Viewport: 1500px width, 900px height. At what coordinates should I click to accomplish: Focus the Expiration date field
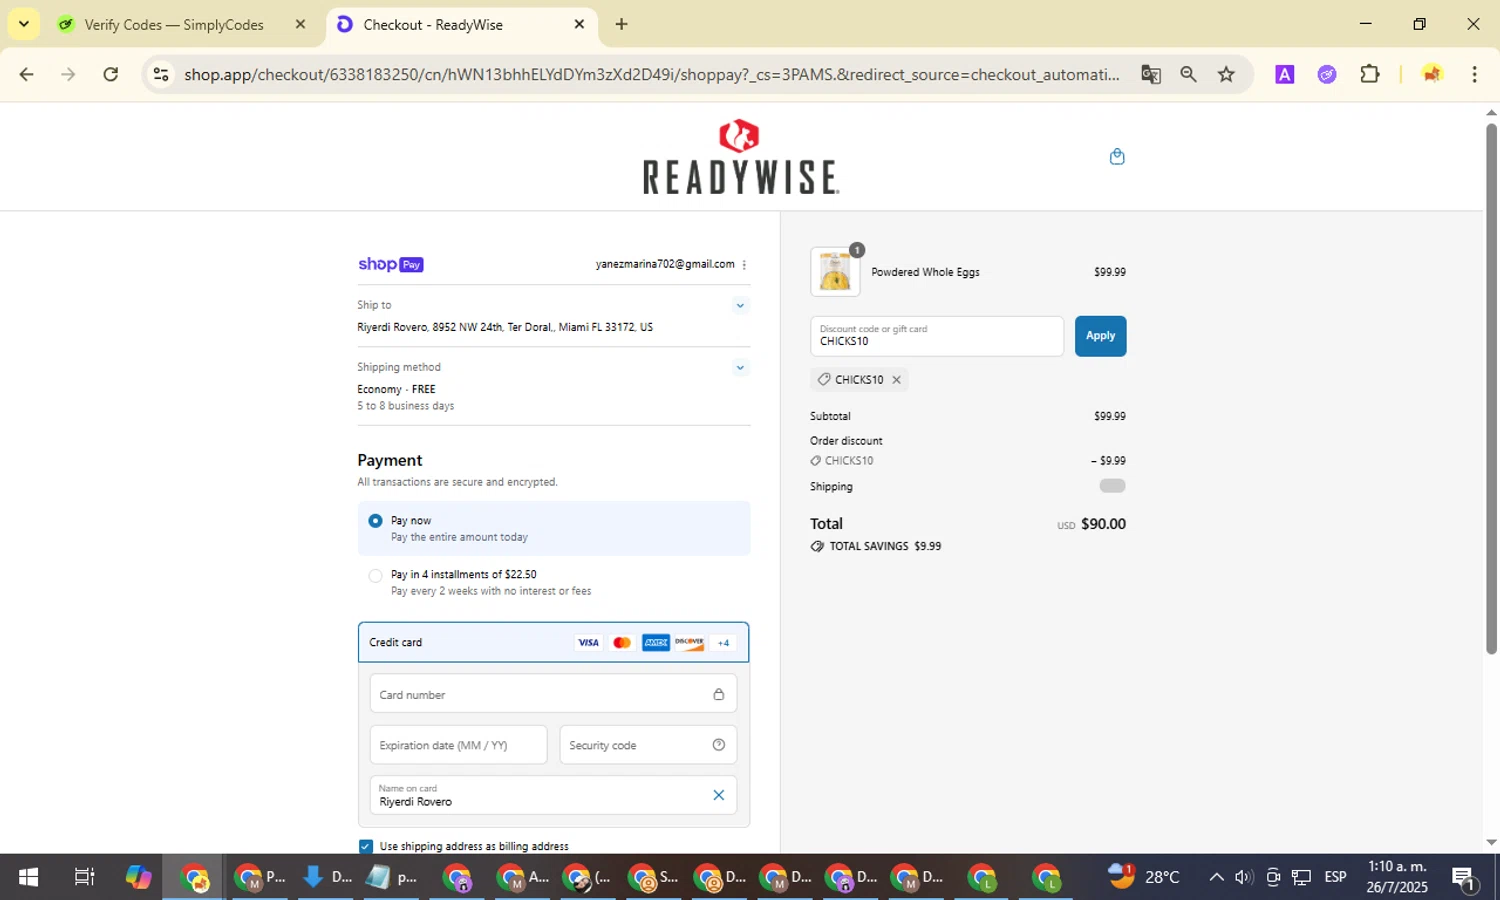point(458,745)
